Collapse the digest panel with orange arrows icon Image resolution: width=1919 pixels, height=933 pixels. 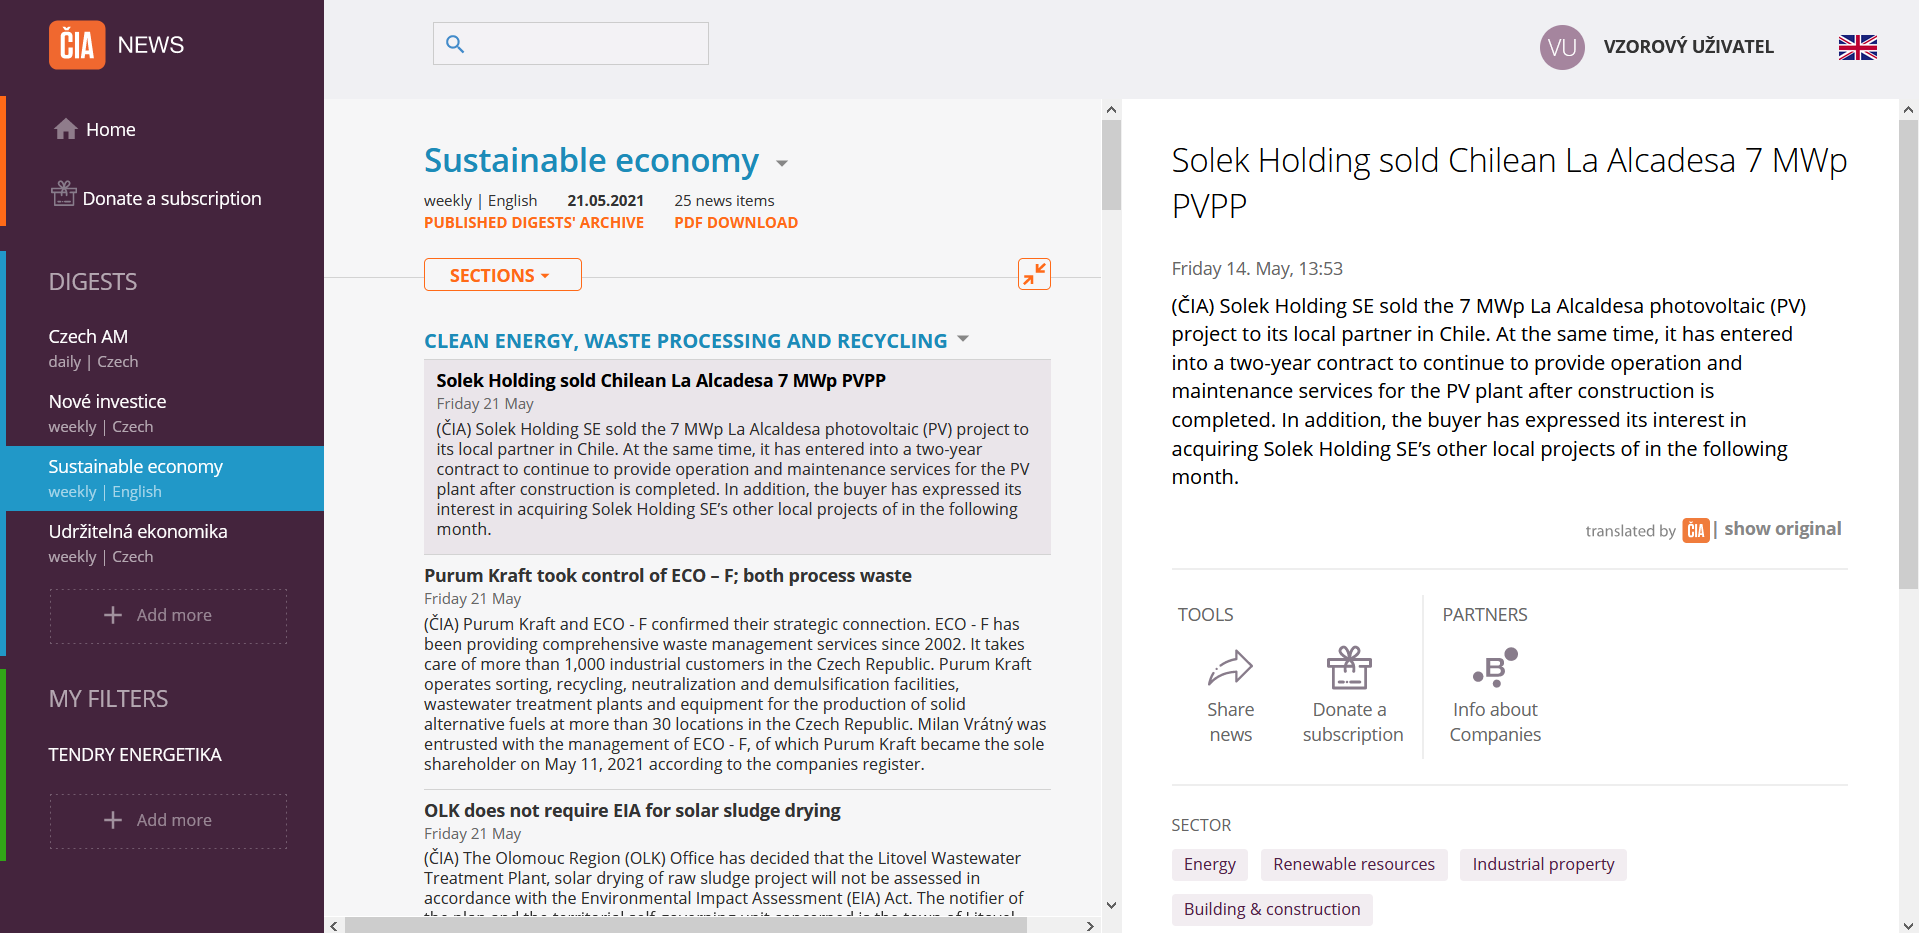coord(1034,274)
